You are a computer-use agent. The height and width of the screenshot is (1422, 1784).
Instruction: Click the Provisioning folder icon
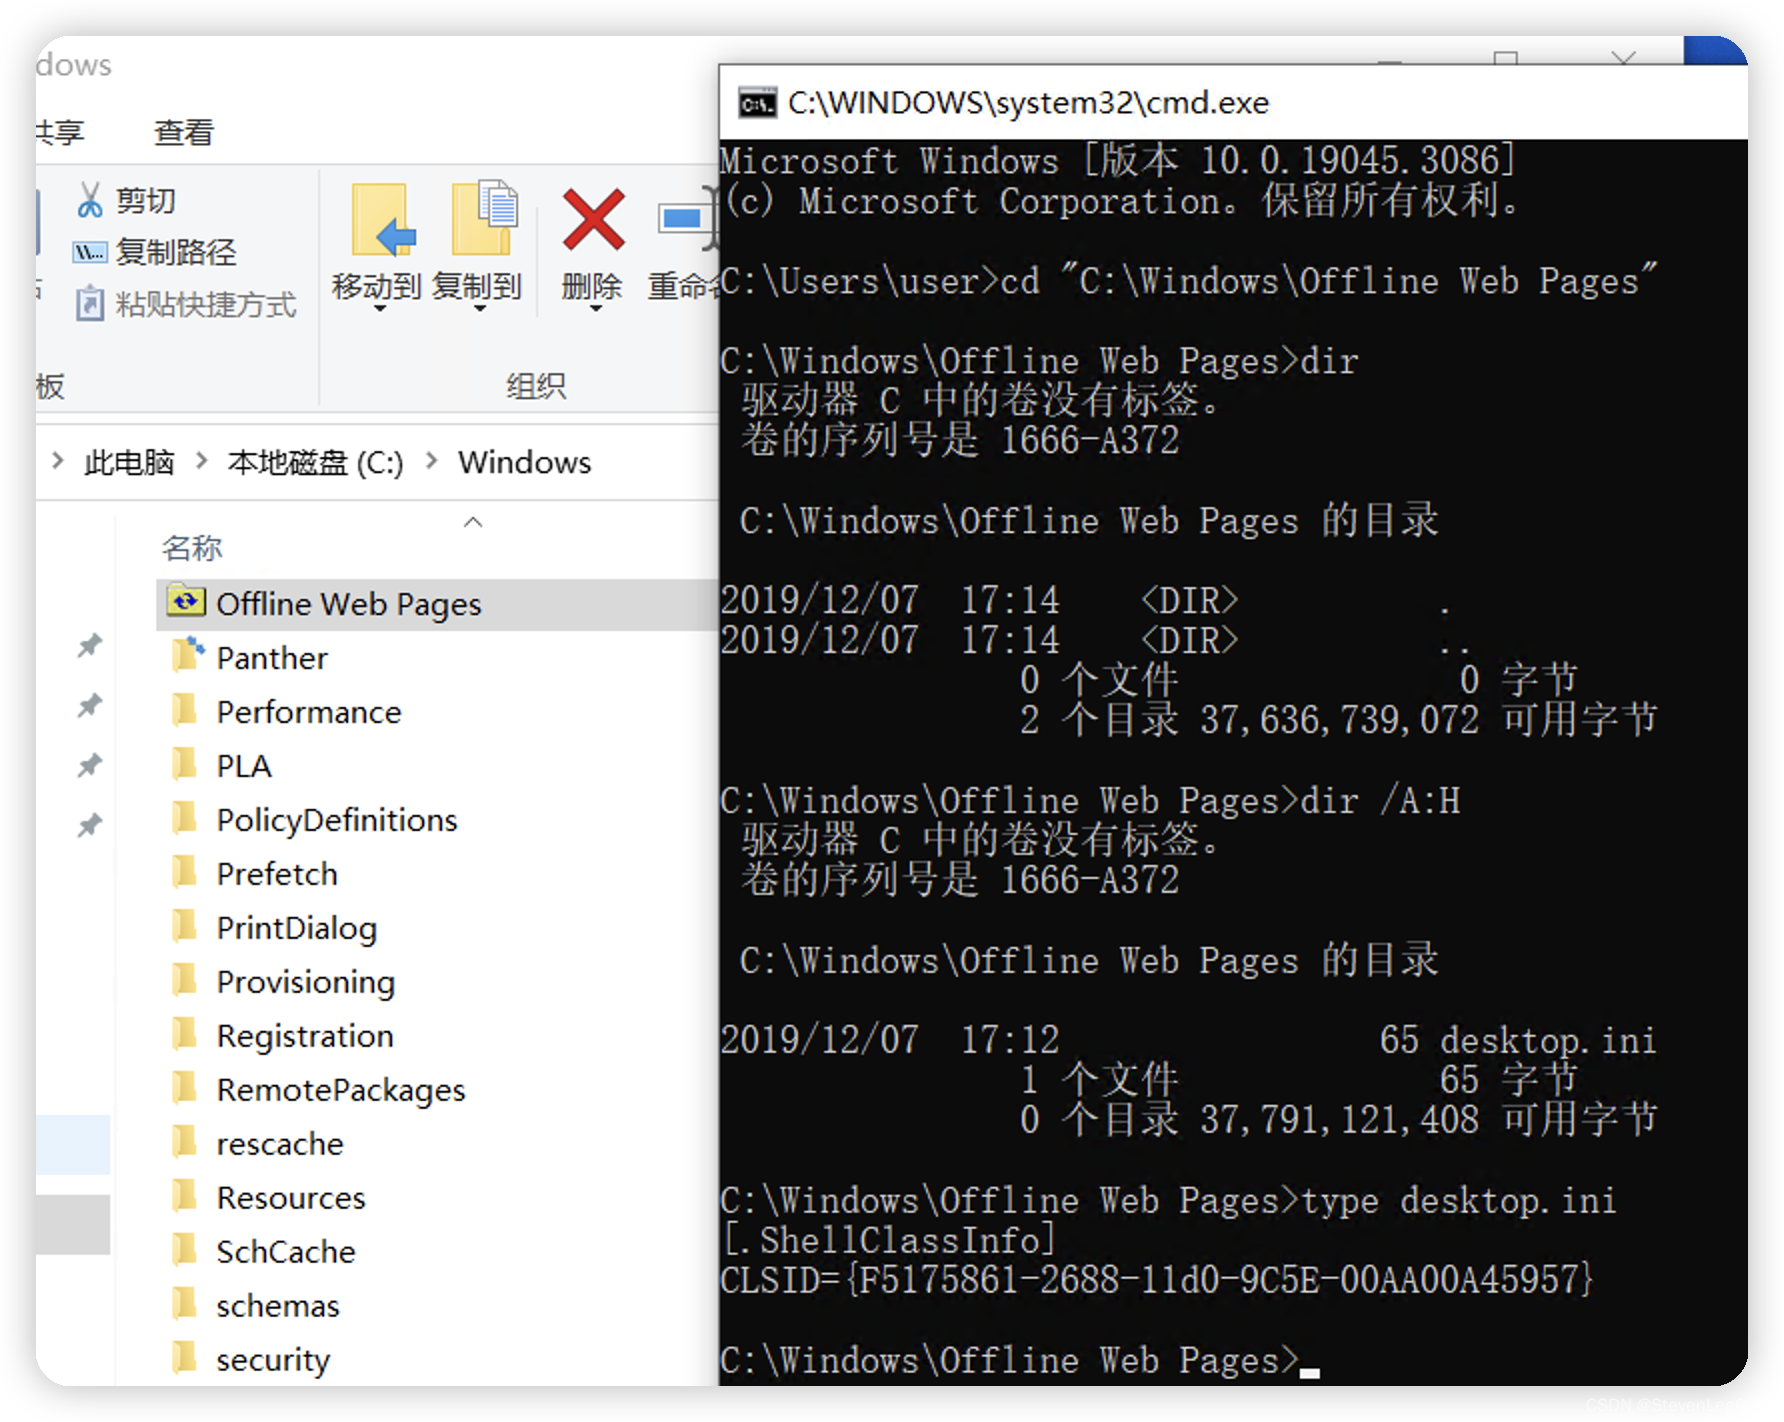pyautogui.click(x=185, y=980)
